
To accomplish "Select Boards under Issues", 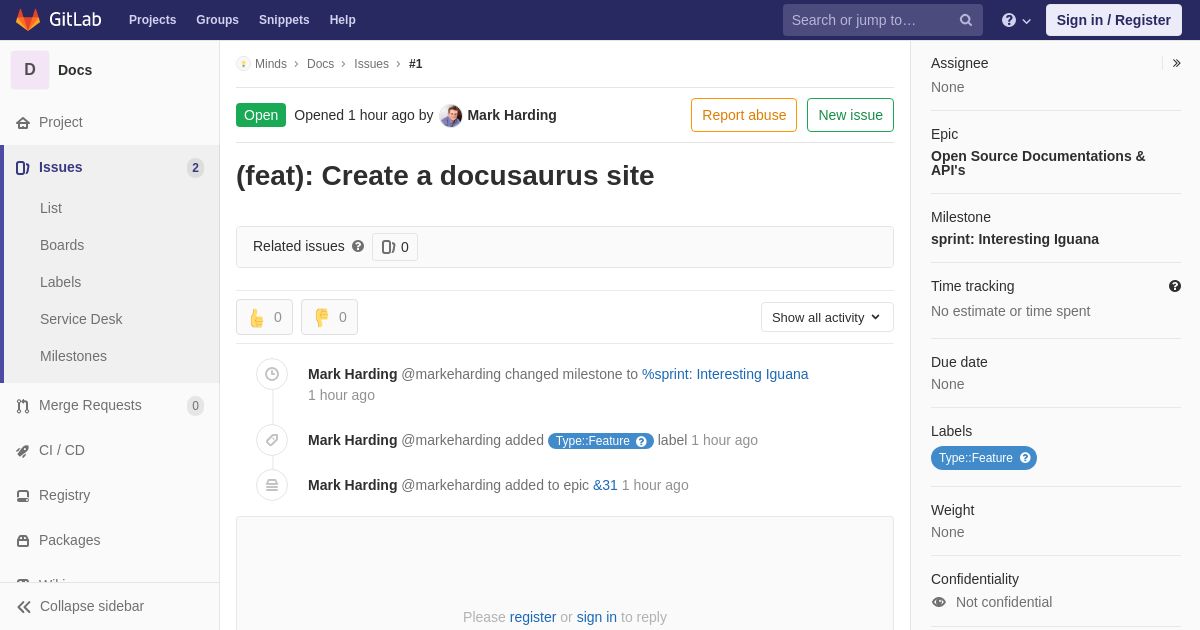I will point(62,245).
